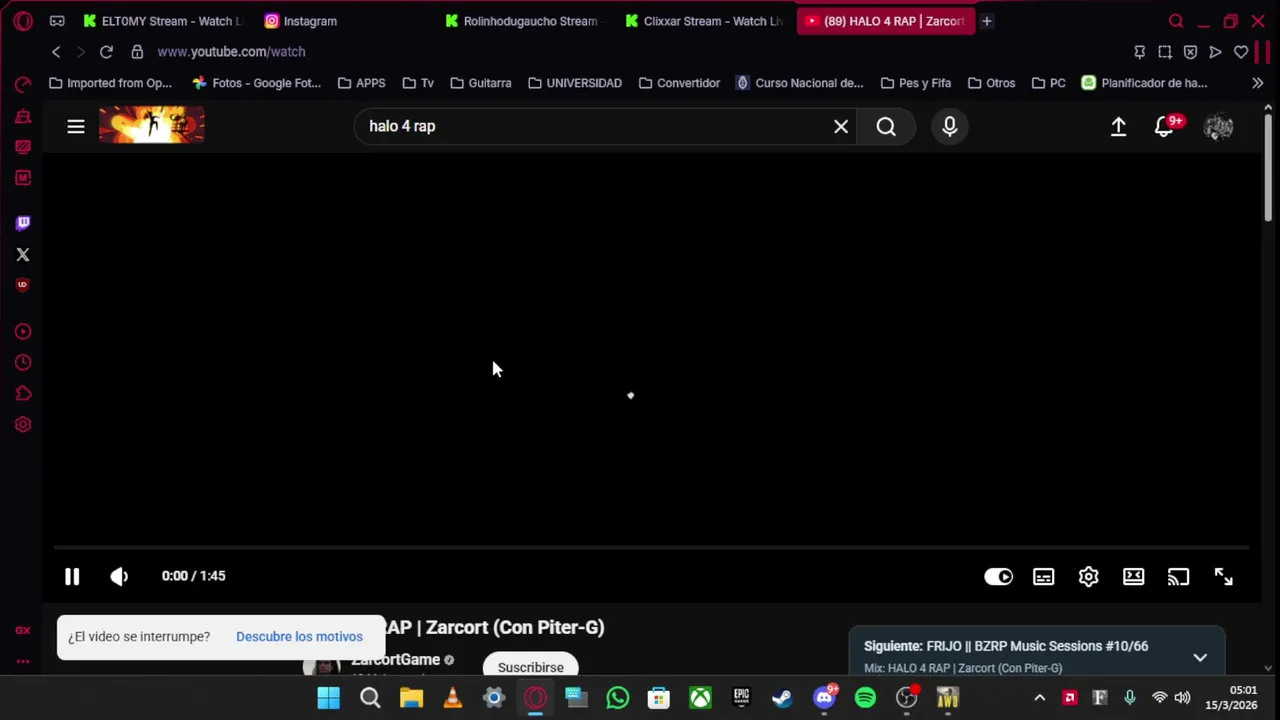Viewport: 1280px width, 720px height.
Task: Open Spotify from the taskbar
Action: 865,698
